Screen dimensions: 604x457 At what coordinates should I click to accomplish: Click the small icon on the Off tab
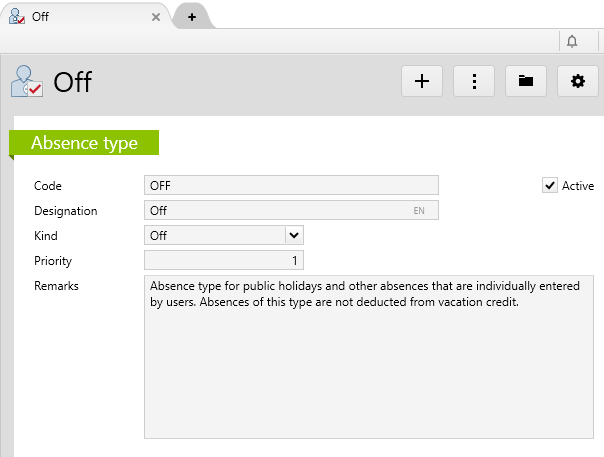pos(17,17)
